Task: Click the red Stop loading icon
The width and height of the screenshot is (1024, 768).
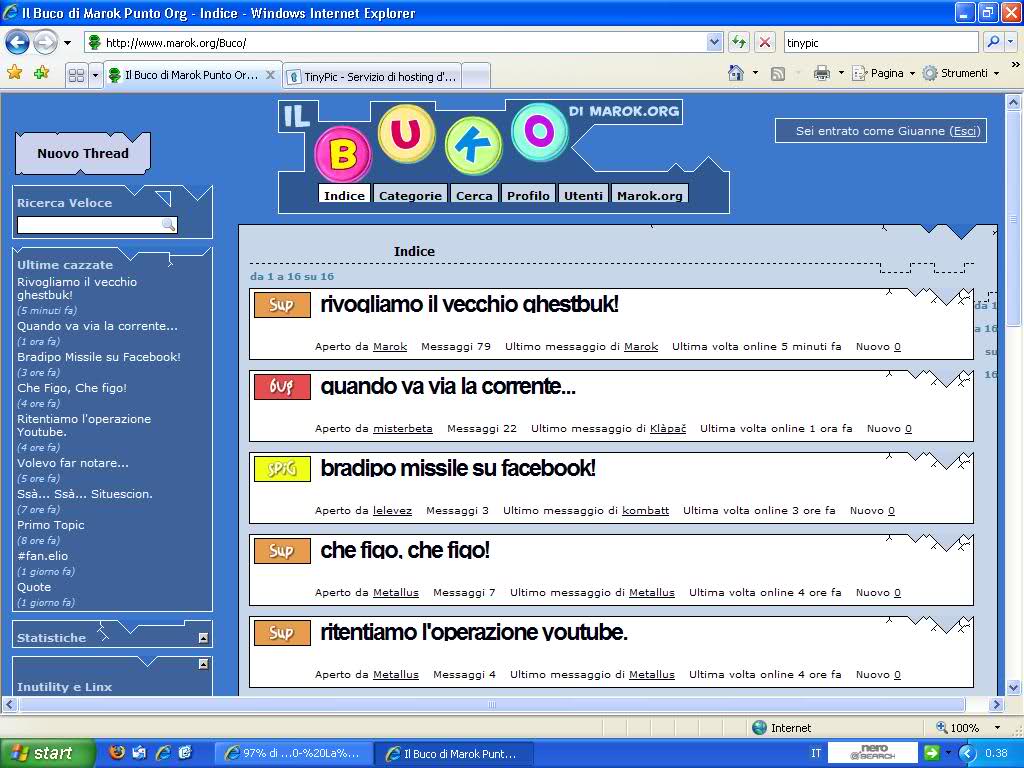Action: pos(764,42)
